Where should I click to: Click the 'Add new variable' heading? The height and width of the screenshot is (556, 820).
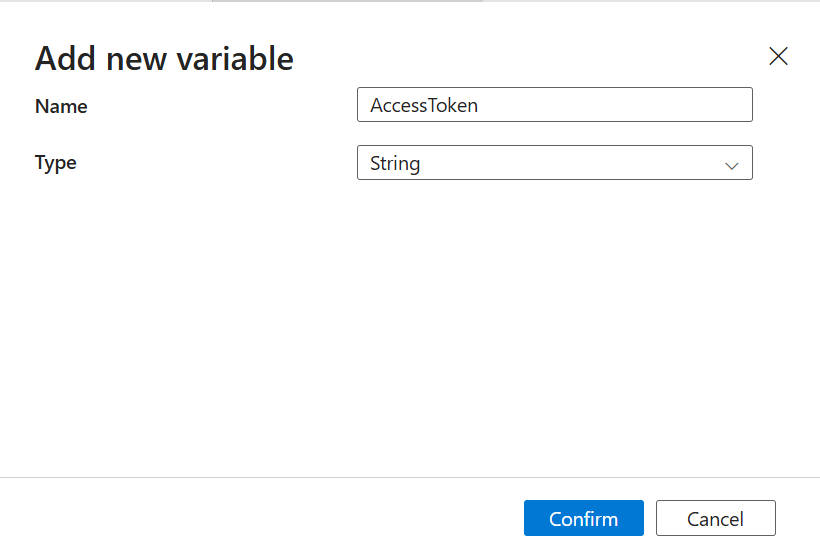[164, 58]
